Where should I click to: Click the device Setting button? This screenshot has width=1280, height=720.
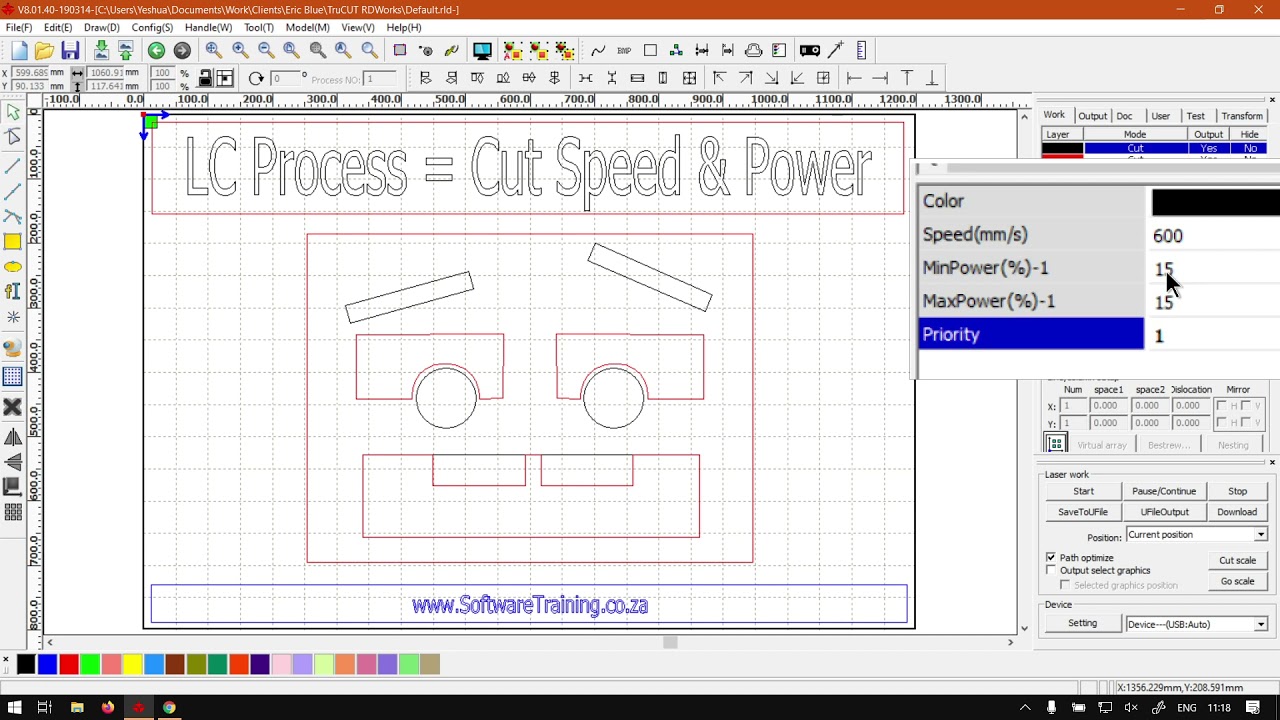click(1082, 624)
